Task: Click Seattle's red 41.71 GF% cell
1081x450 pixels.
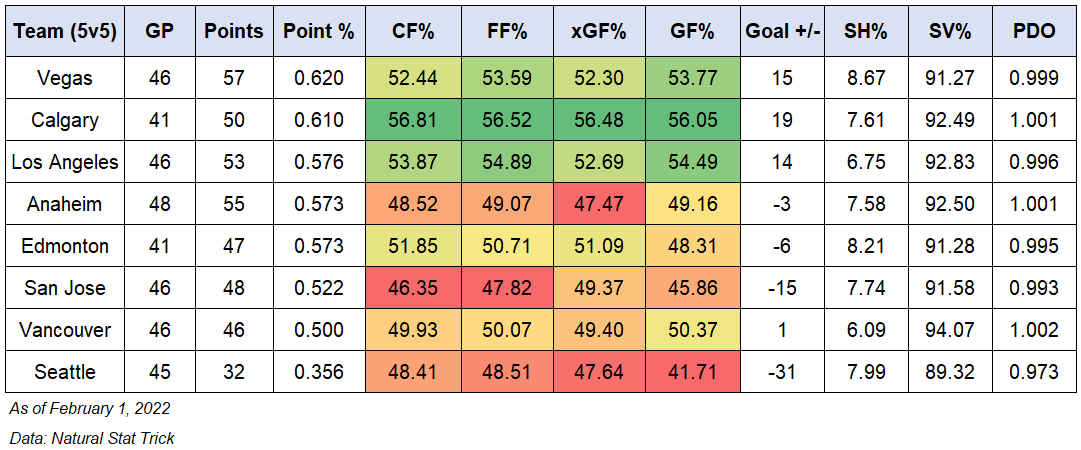Action: tap(693, 372)
